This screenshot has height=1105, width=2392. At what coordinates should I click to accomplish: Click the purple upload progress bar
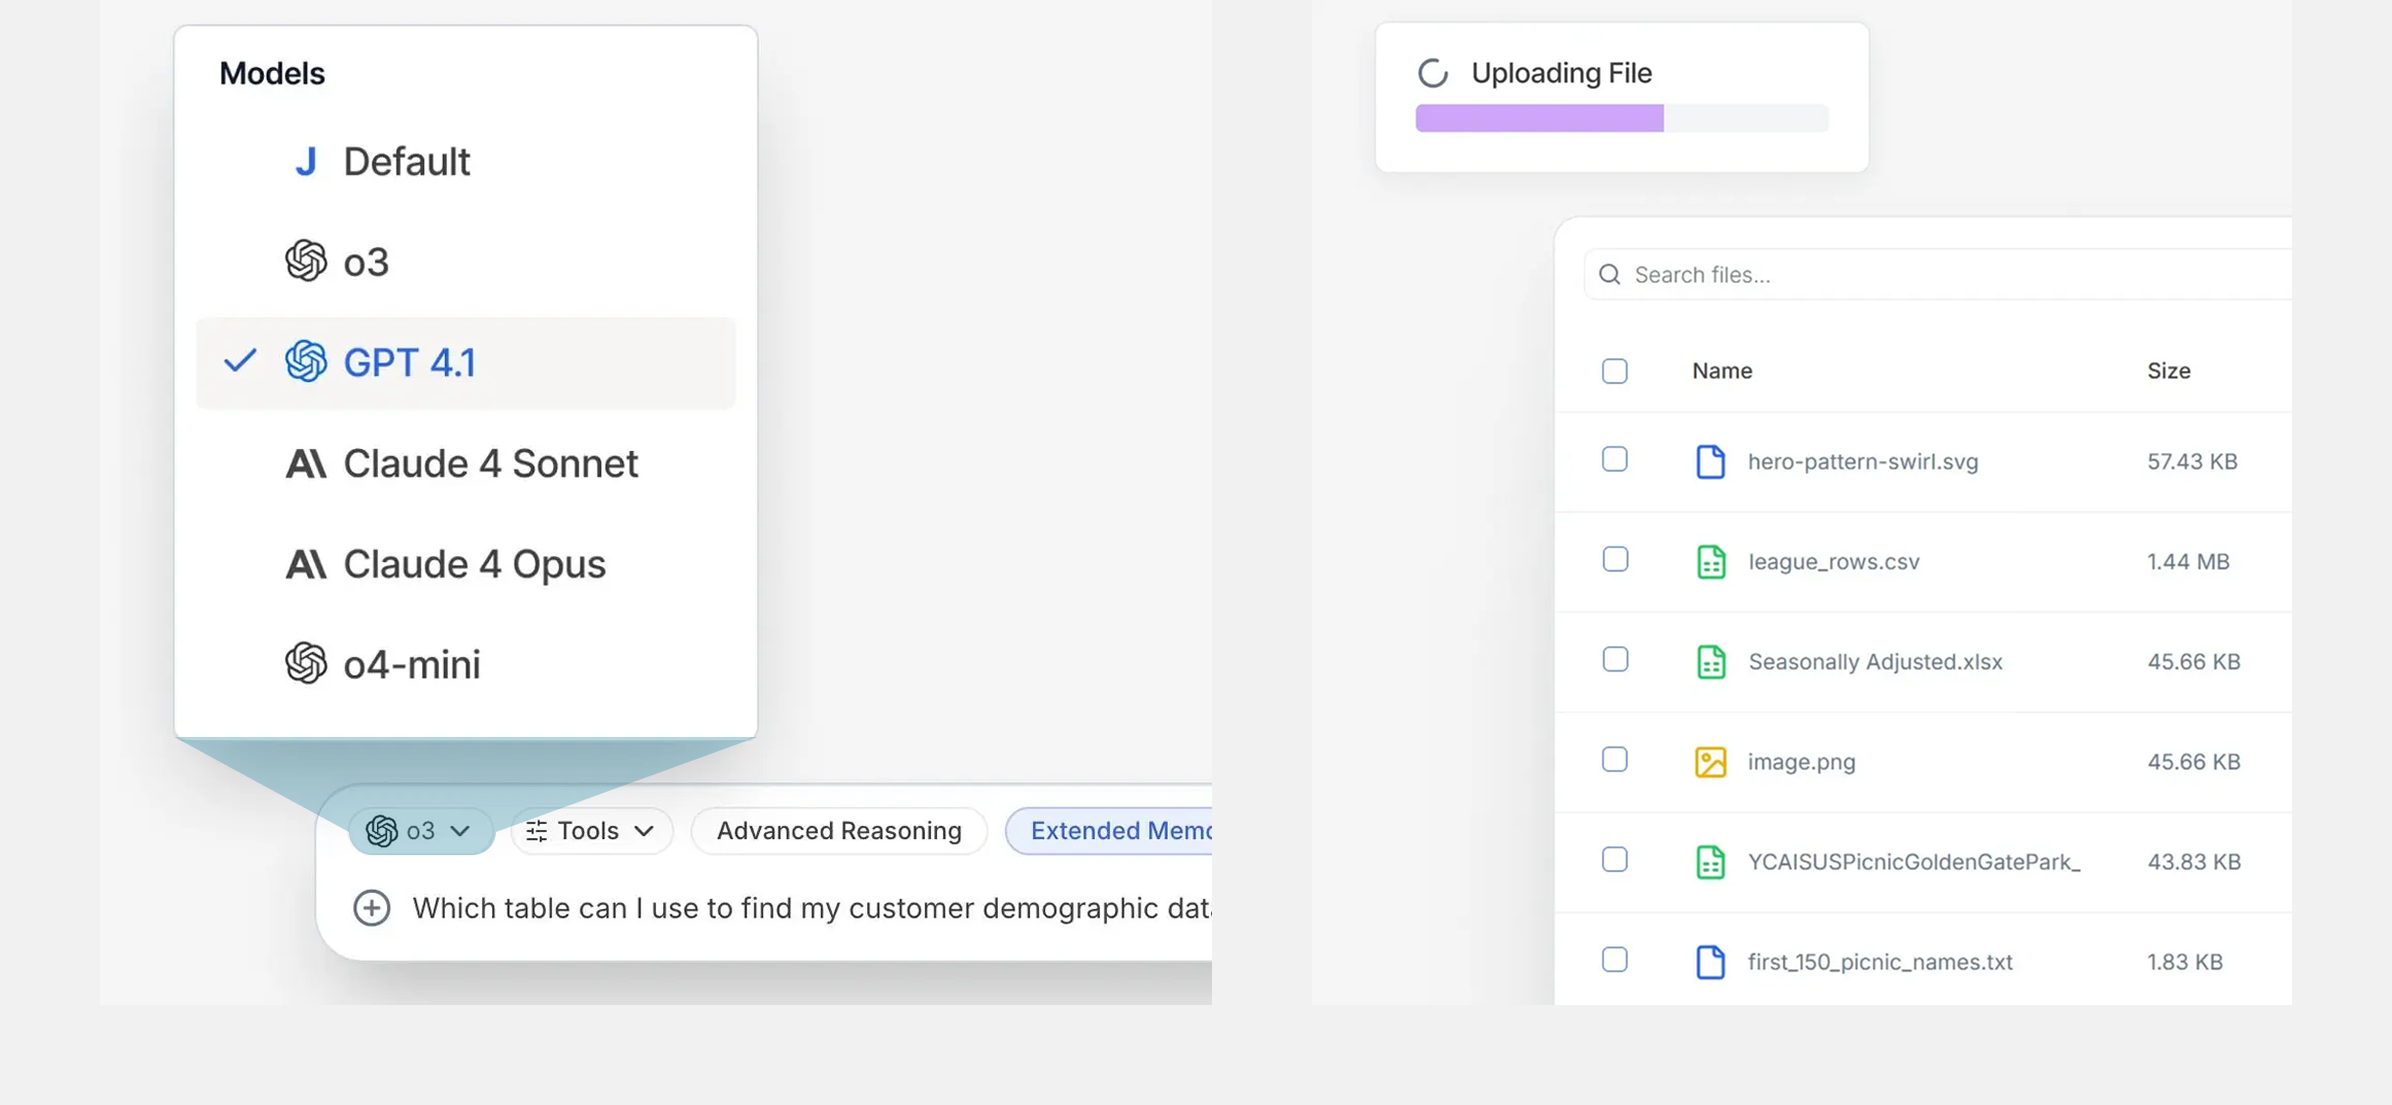1540,118
